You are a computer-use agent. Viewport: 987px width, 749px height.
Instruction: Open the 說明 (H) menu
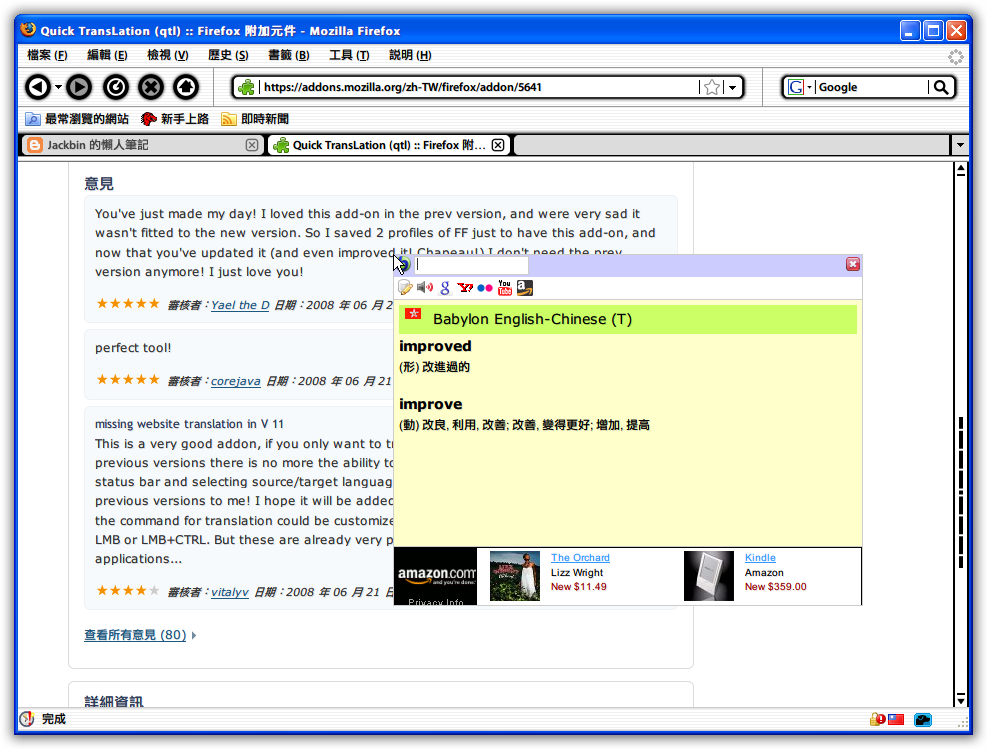[x=410, y=55]
